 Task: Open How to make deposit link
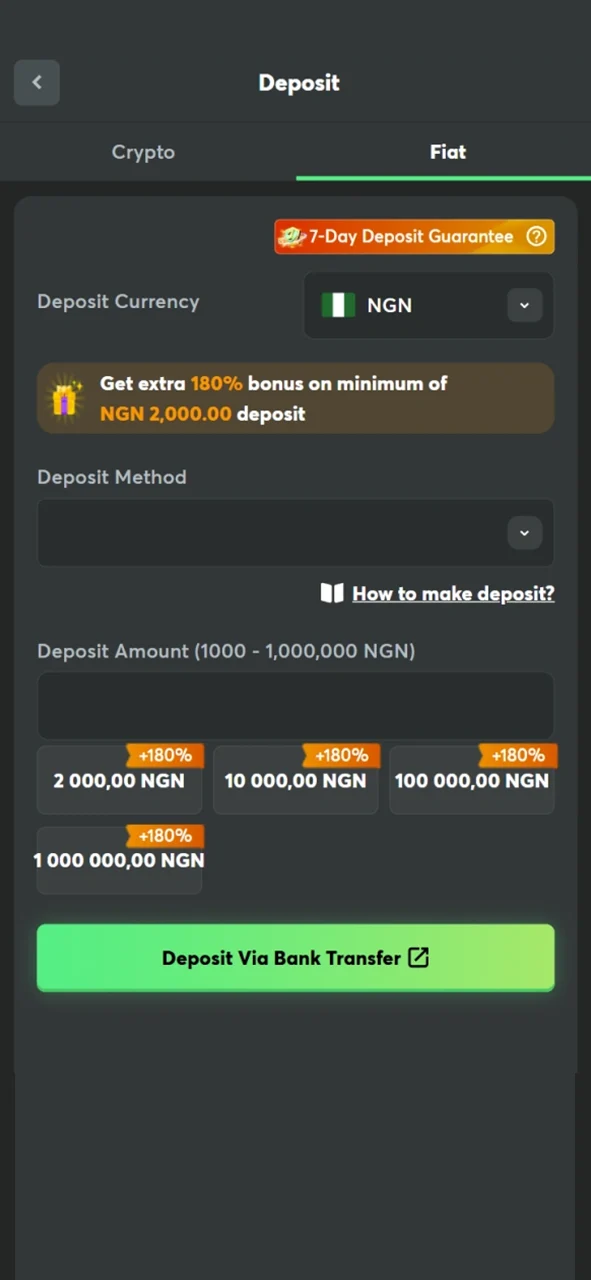[453, 593]
